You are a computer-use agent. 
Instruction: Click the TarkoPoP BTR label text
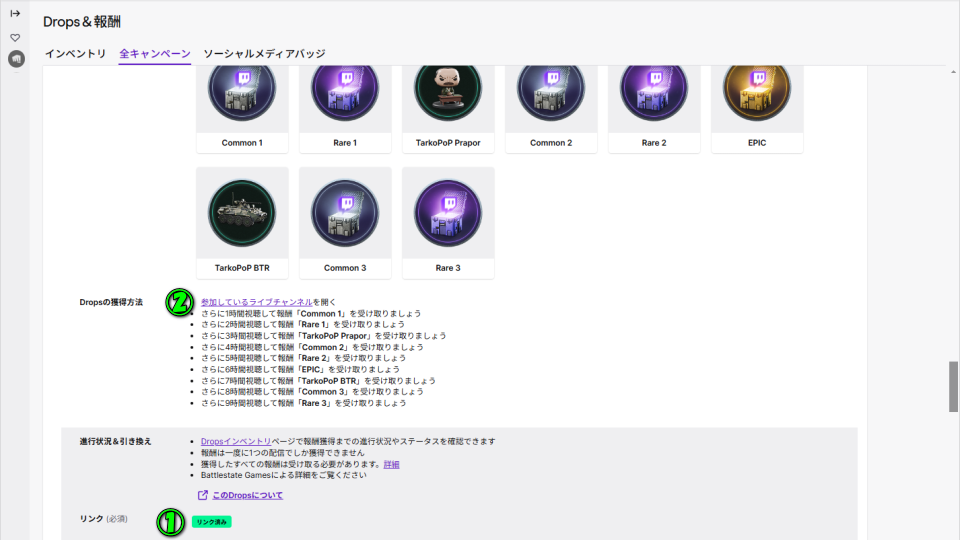coord(242,268)
